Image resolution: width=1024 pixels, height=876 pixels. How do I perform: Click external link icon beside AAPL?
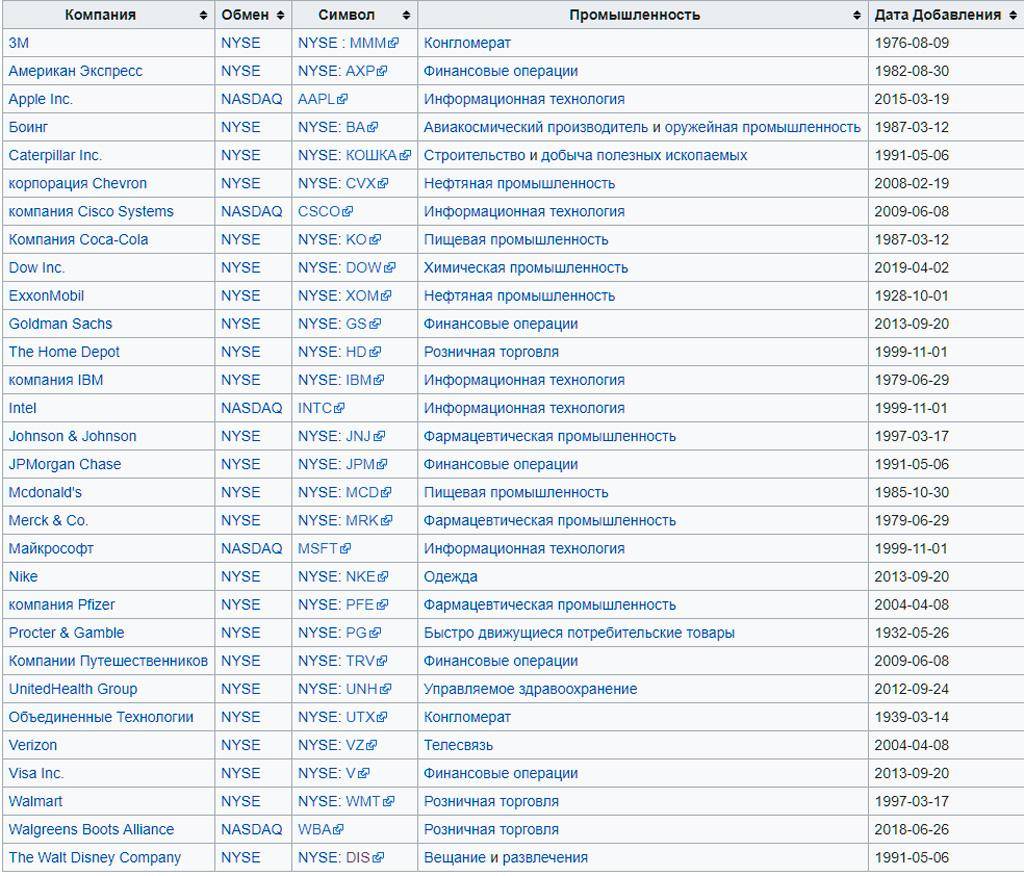343,100
